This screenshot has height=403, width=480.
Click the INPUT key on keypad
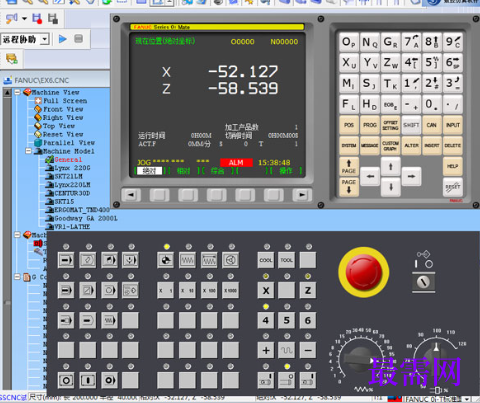coord(453,125)
